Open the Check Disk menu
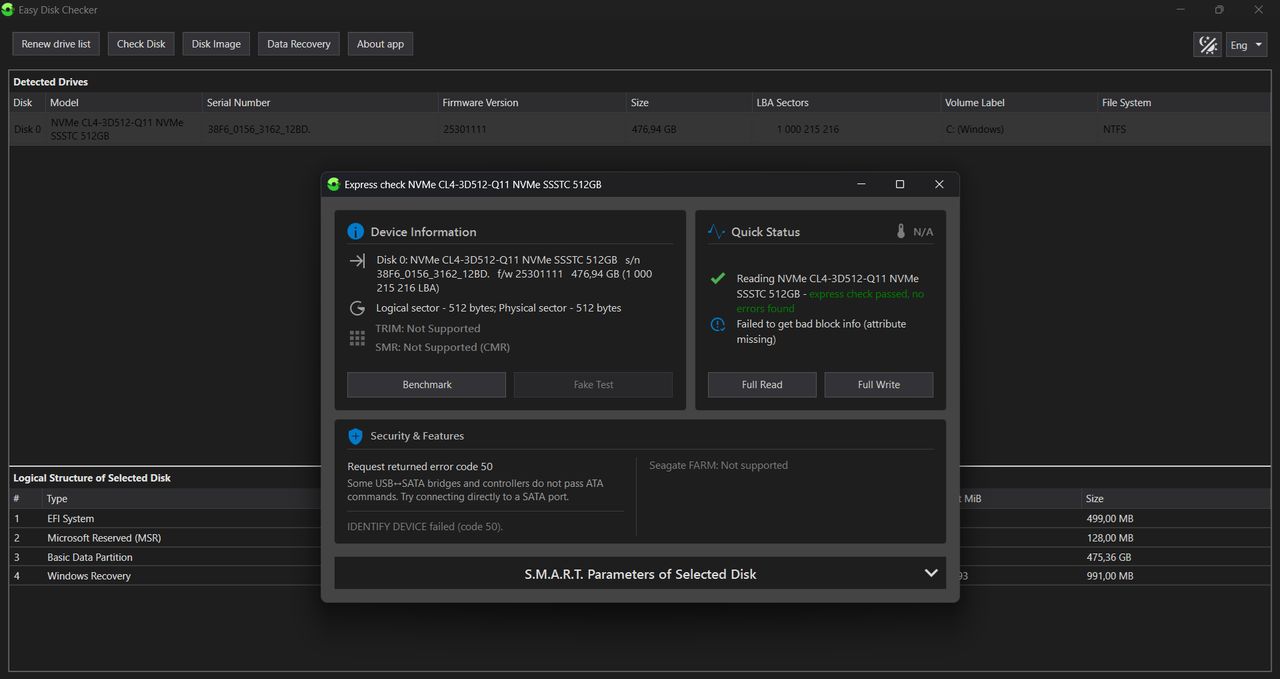The image size is (1280, 679). 141,44
